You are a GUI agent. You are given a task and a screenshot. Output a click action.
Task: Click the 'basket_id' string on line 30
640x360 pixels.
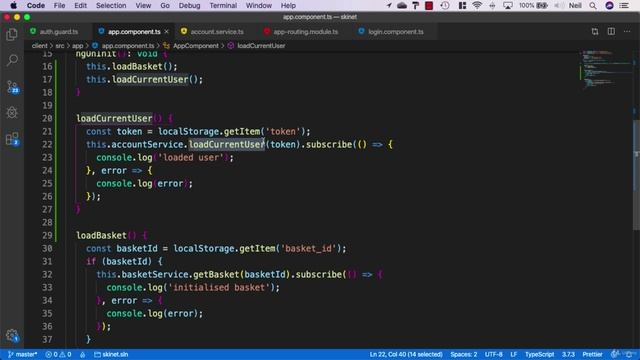pos(310,249)
